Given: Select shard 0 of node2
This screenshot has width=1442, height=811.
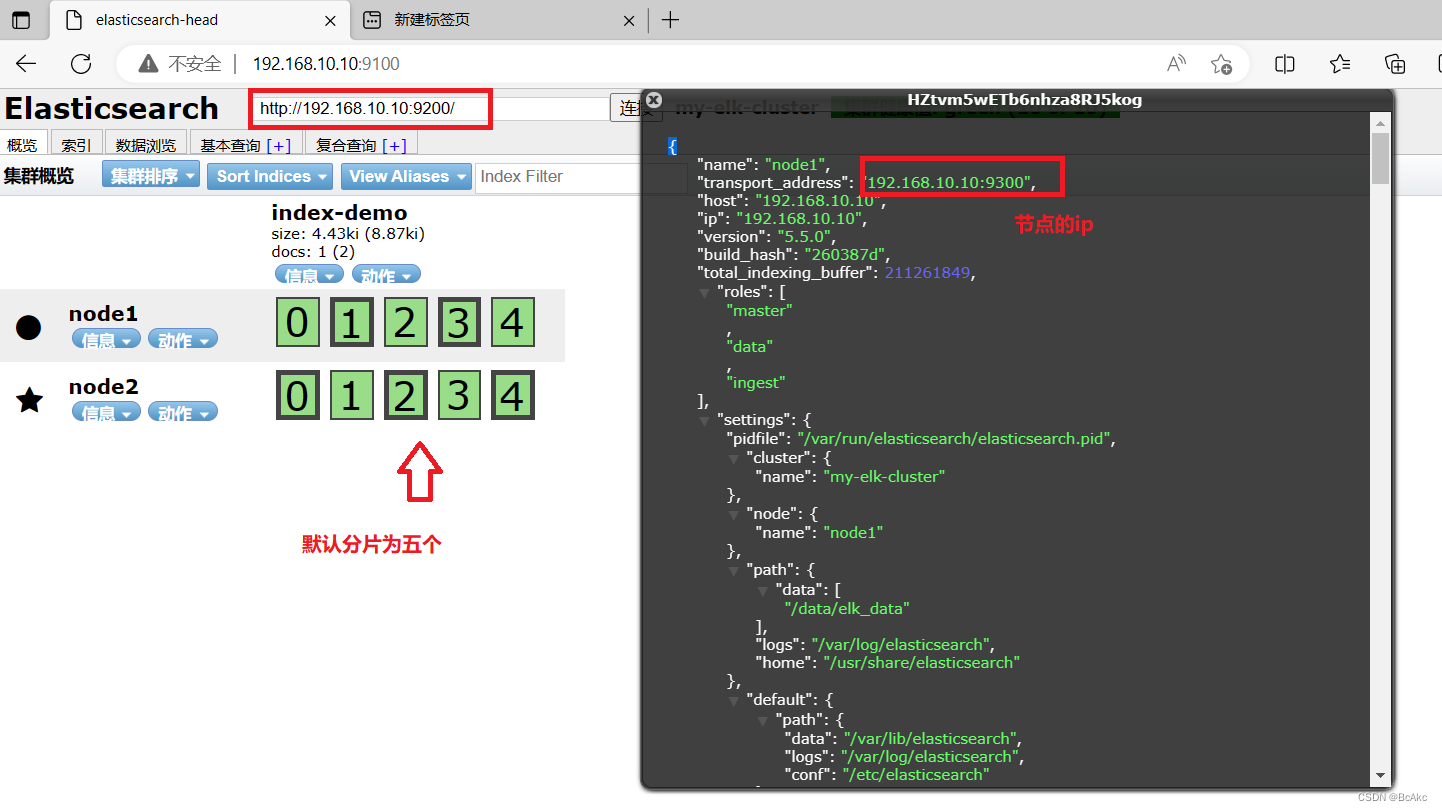Looking at the screenshot, I should (297, 395).
